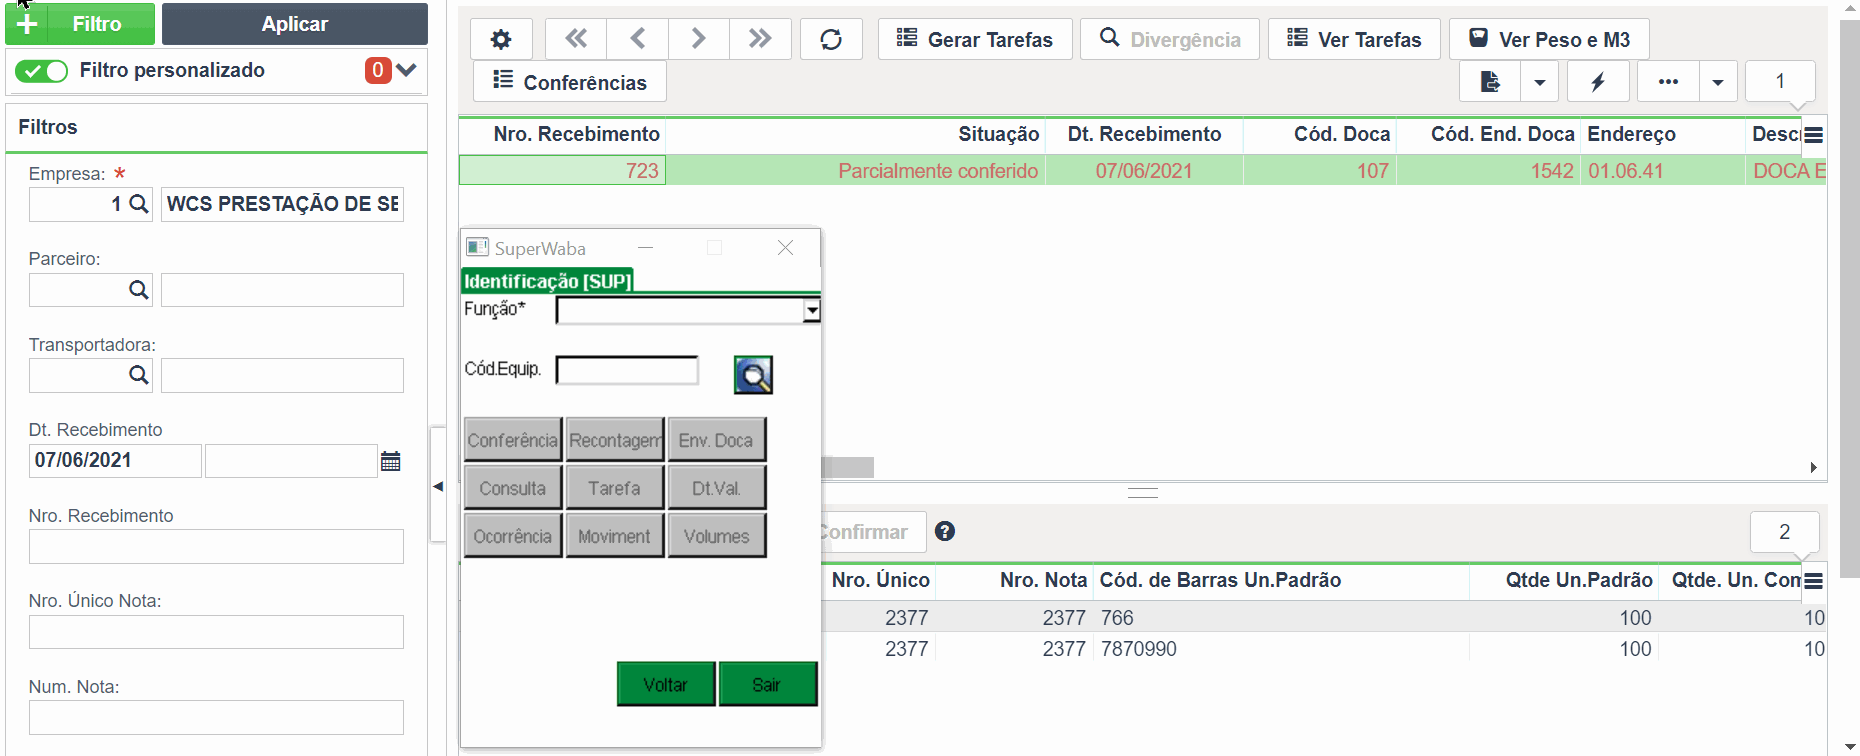1860x756 pixels.
Task: Click the Conferência button in SuperWaba
Action: tap(513, 440)
